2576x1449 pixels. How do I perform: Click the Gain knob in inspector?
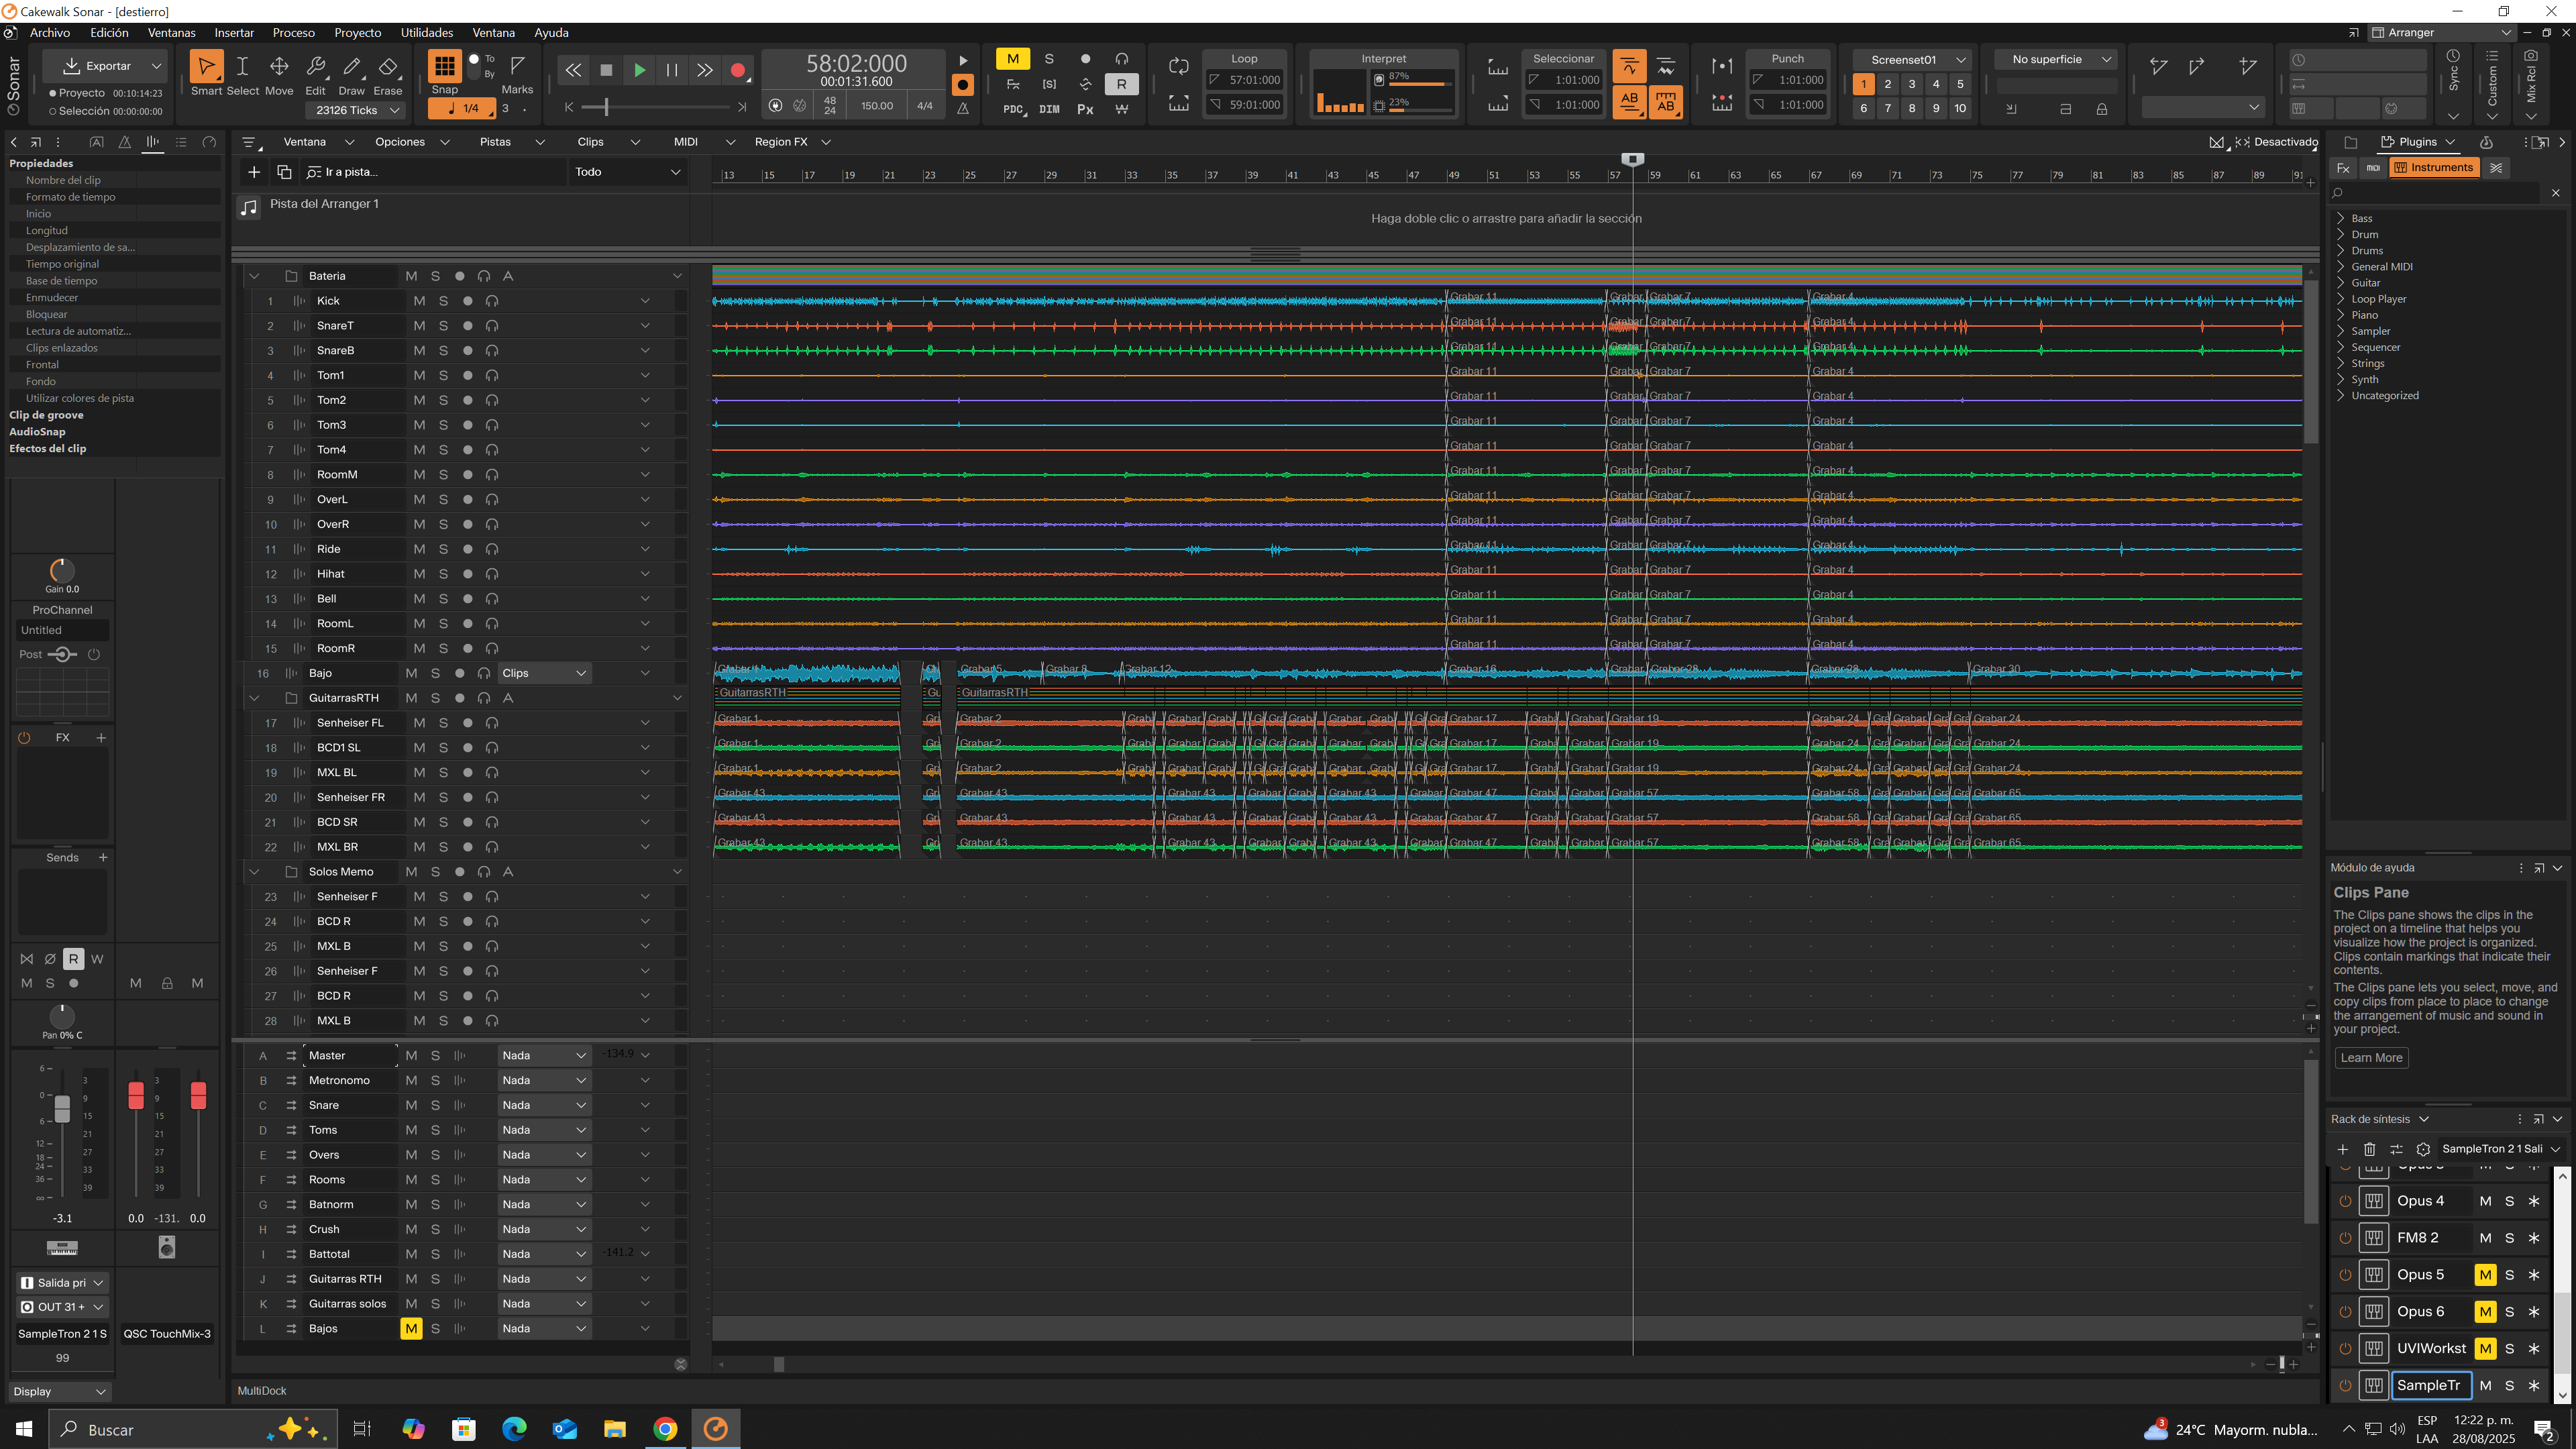[x=62, y=570]
